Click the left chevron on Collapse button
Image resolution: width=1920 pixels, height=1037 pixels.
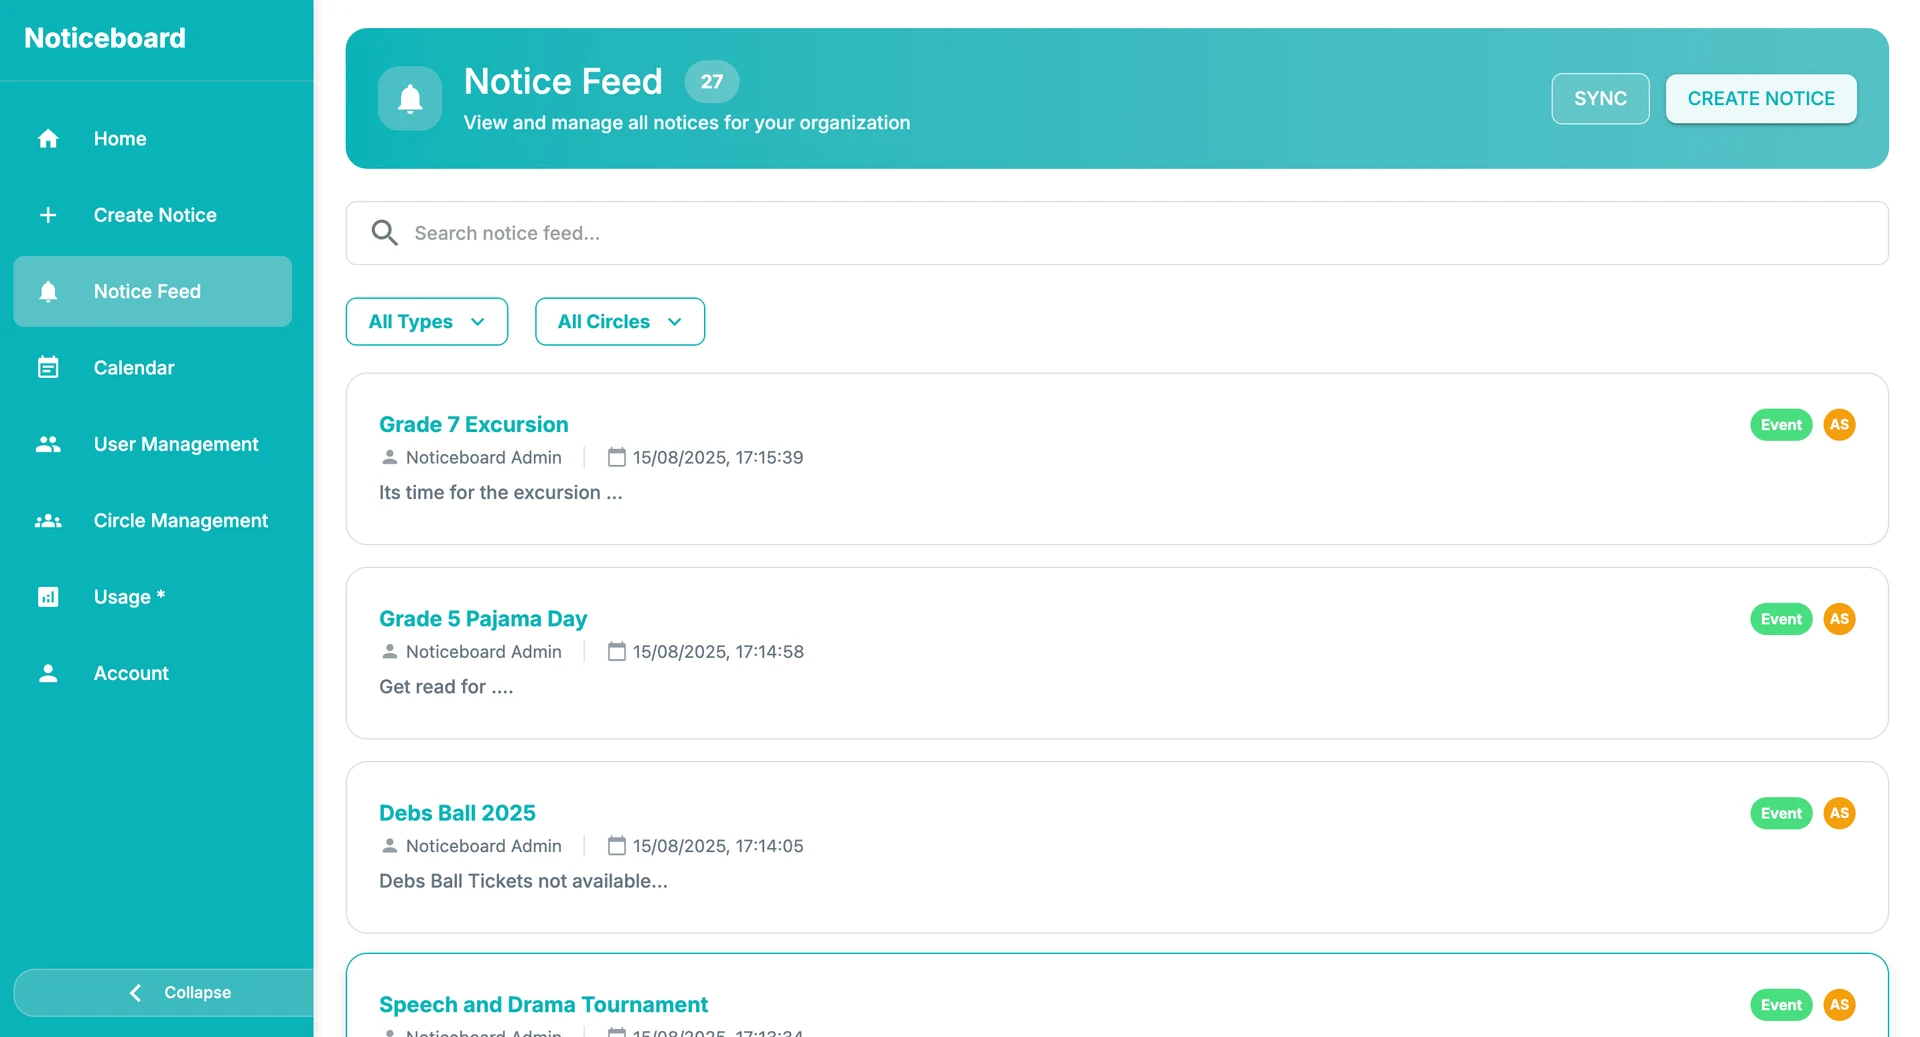coord(136,993)
